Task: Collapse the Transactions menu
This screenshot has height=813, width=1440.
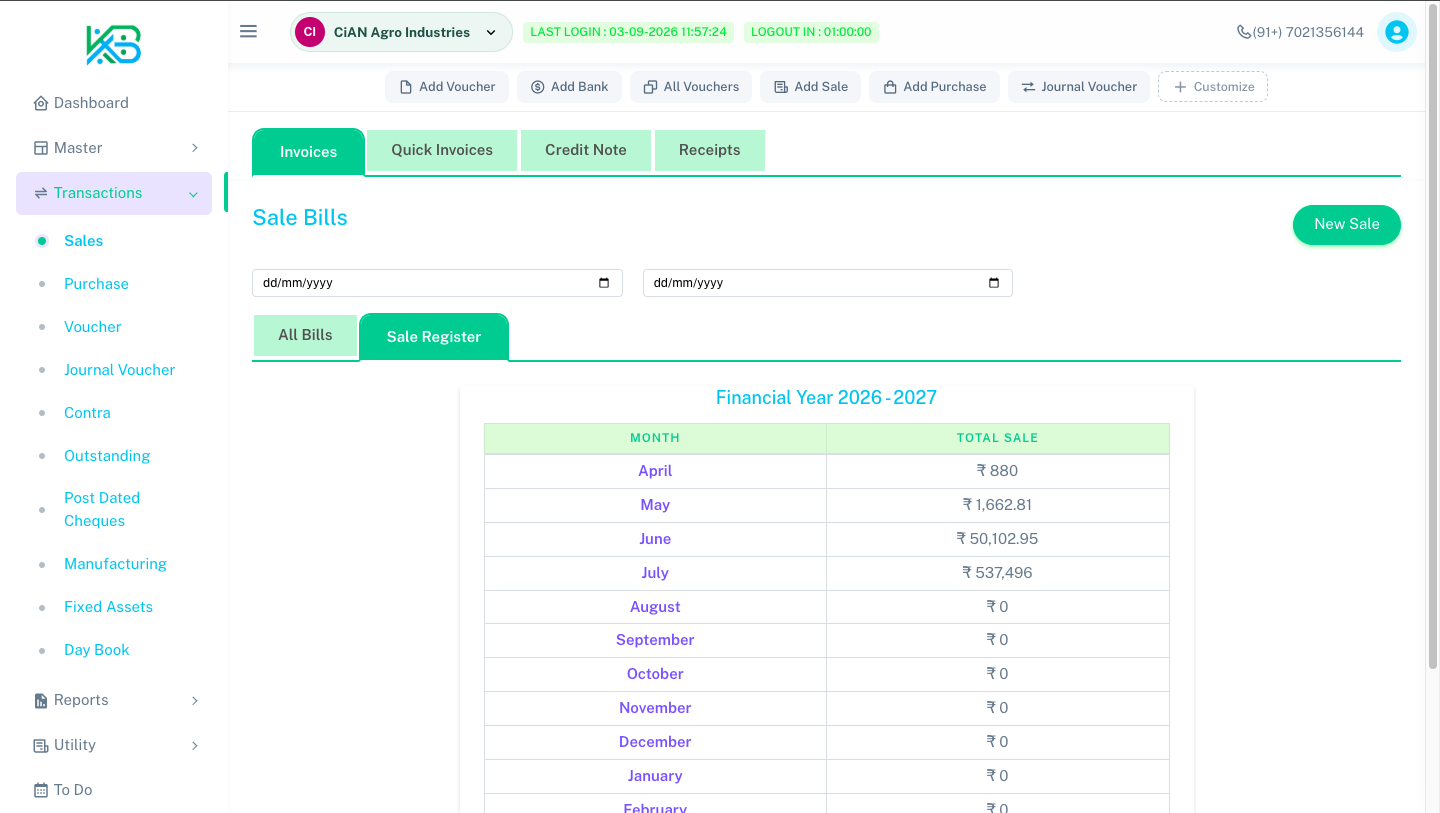Action: (x=114, y=193)
